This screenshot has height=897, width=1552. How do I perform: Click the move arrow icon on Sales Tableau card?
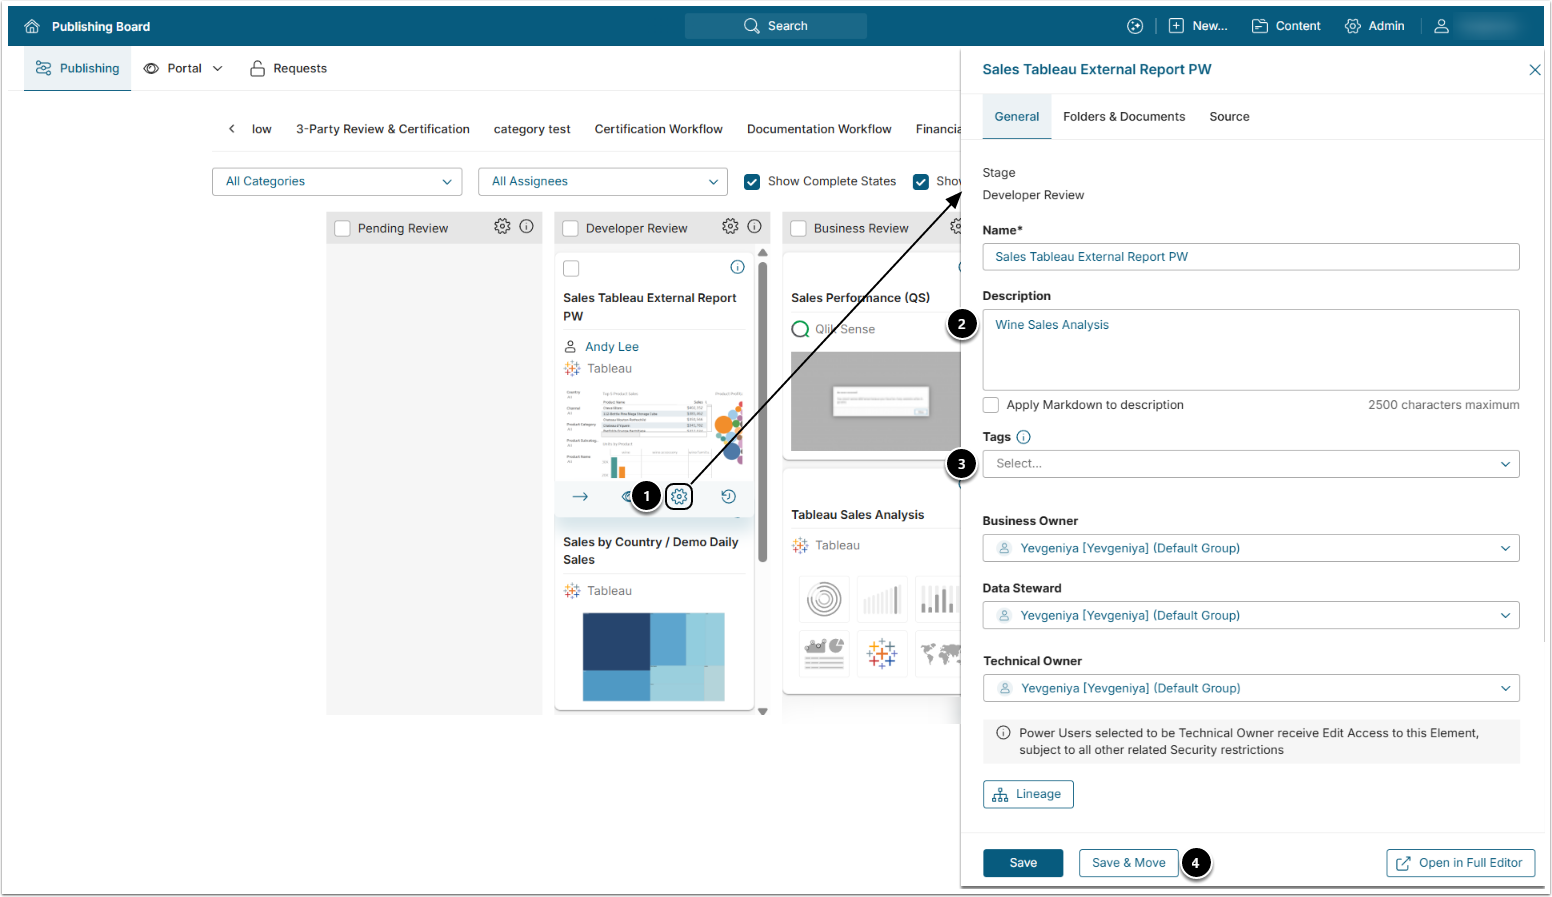580,496
